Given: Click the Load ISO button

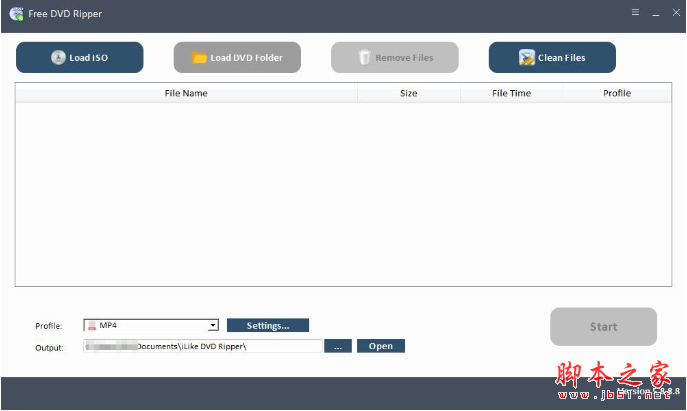Looking at the screenshot, I should (x=80, y=57).
